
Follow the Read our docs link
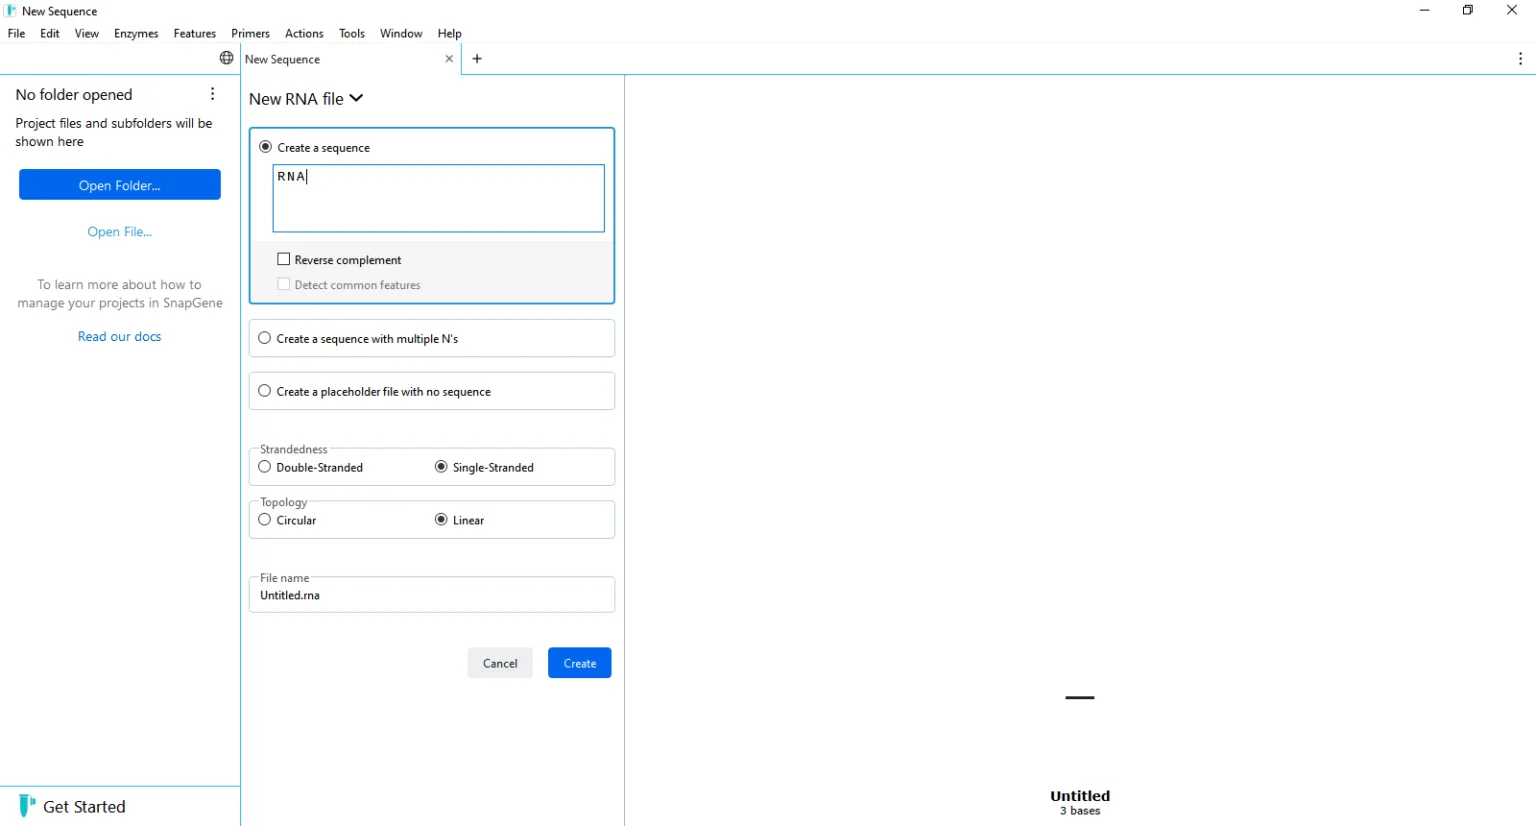119,337
